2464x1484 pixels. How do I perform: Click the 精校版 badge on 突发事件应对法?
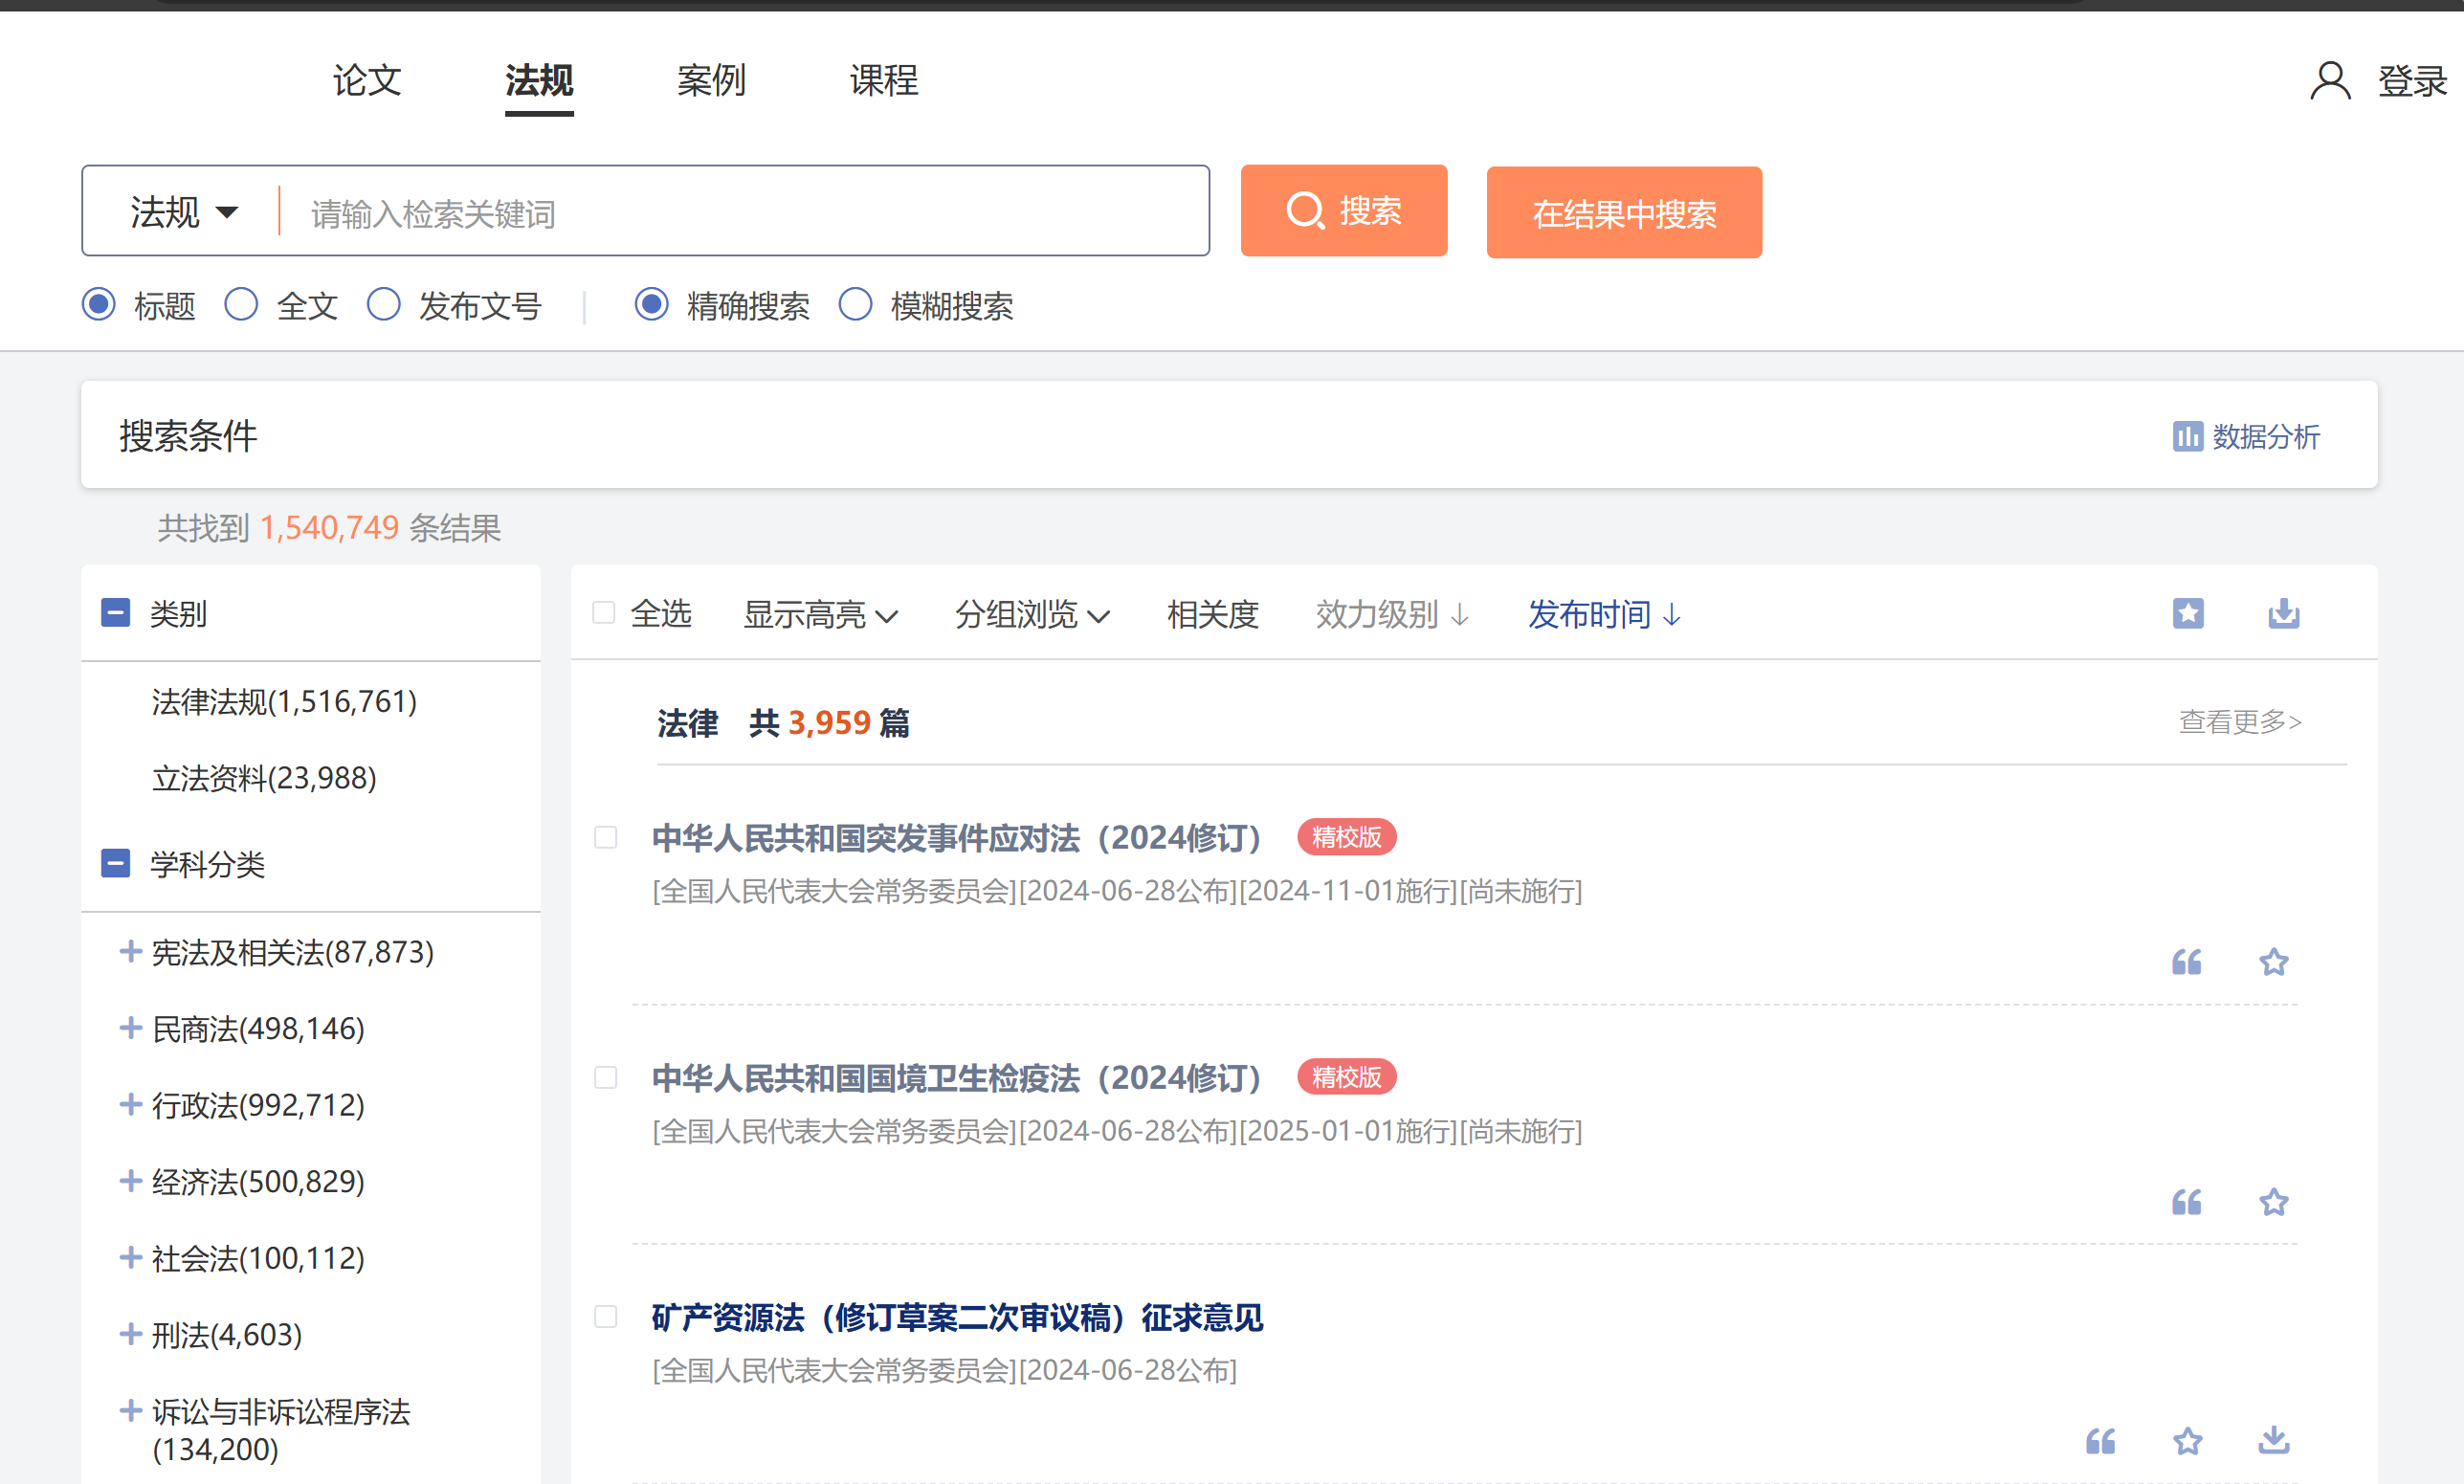click(x=1346, y=837)
